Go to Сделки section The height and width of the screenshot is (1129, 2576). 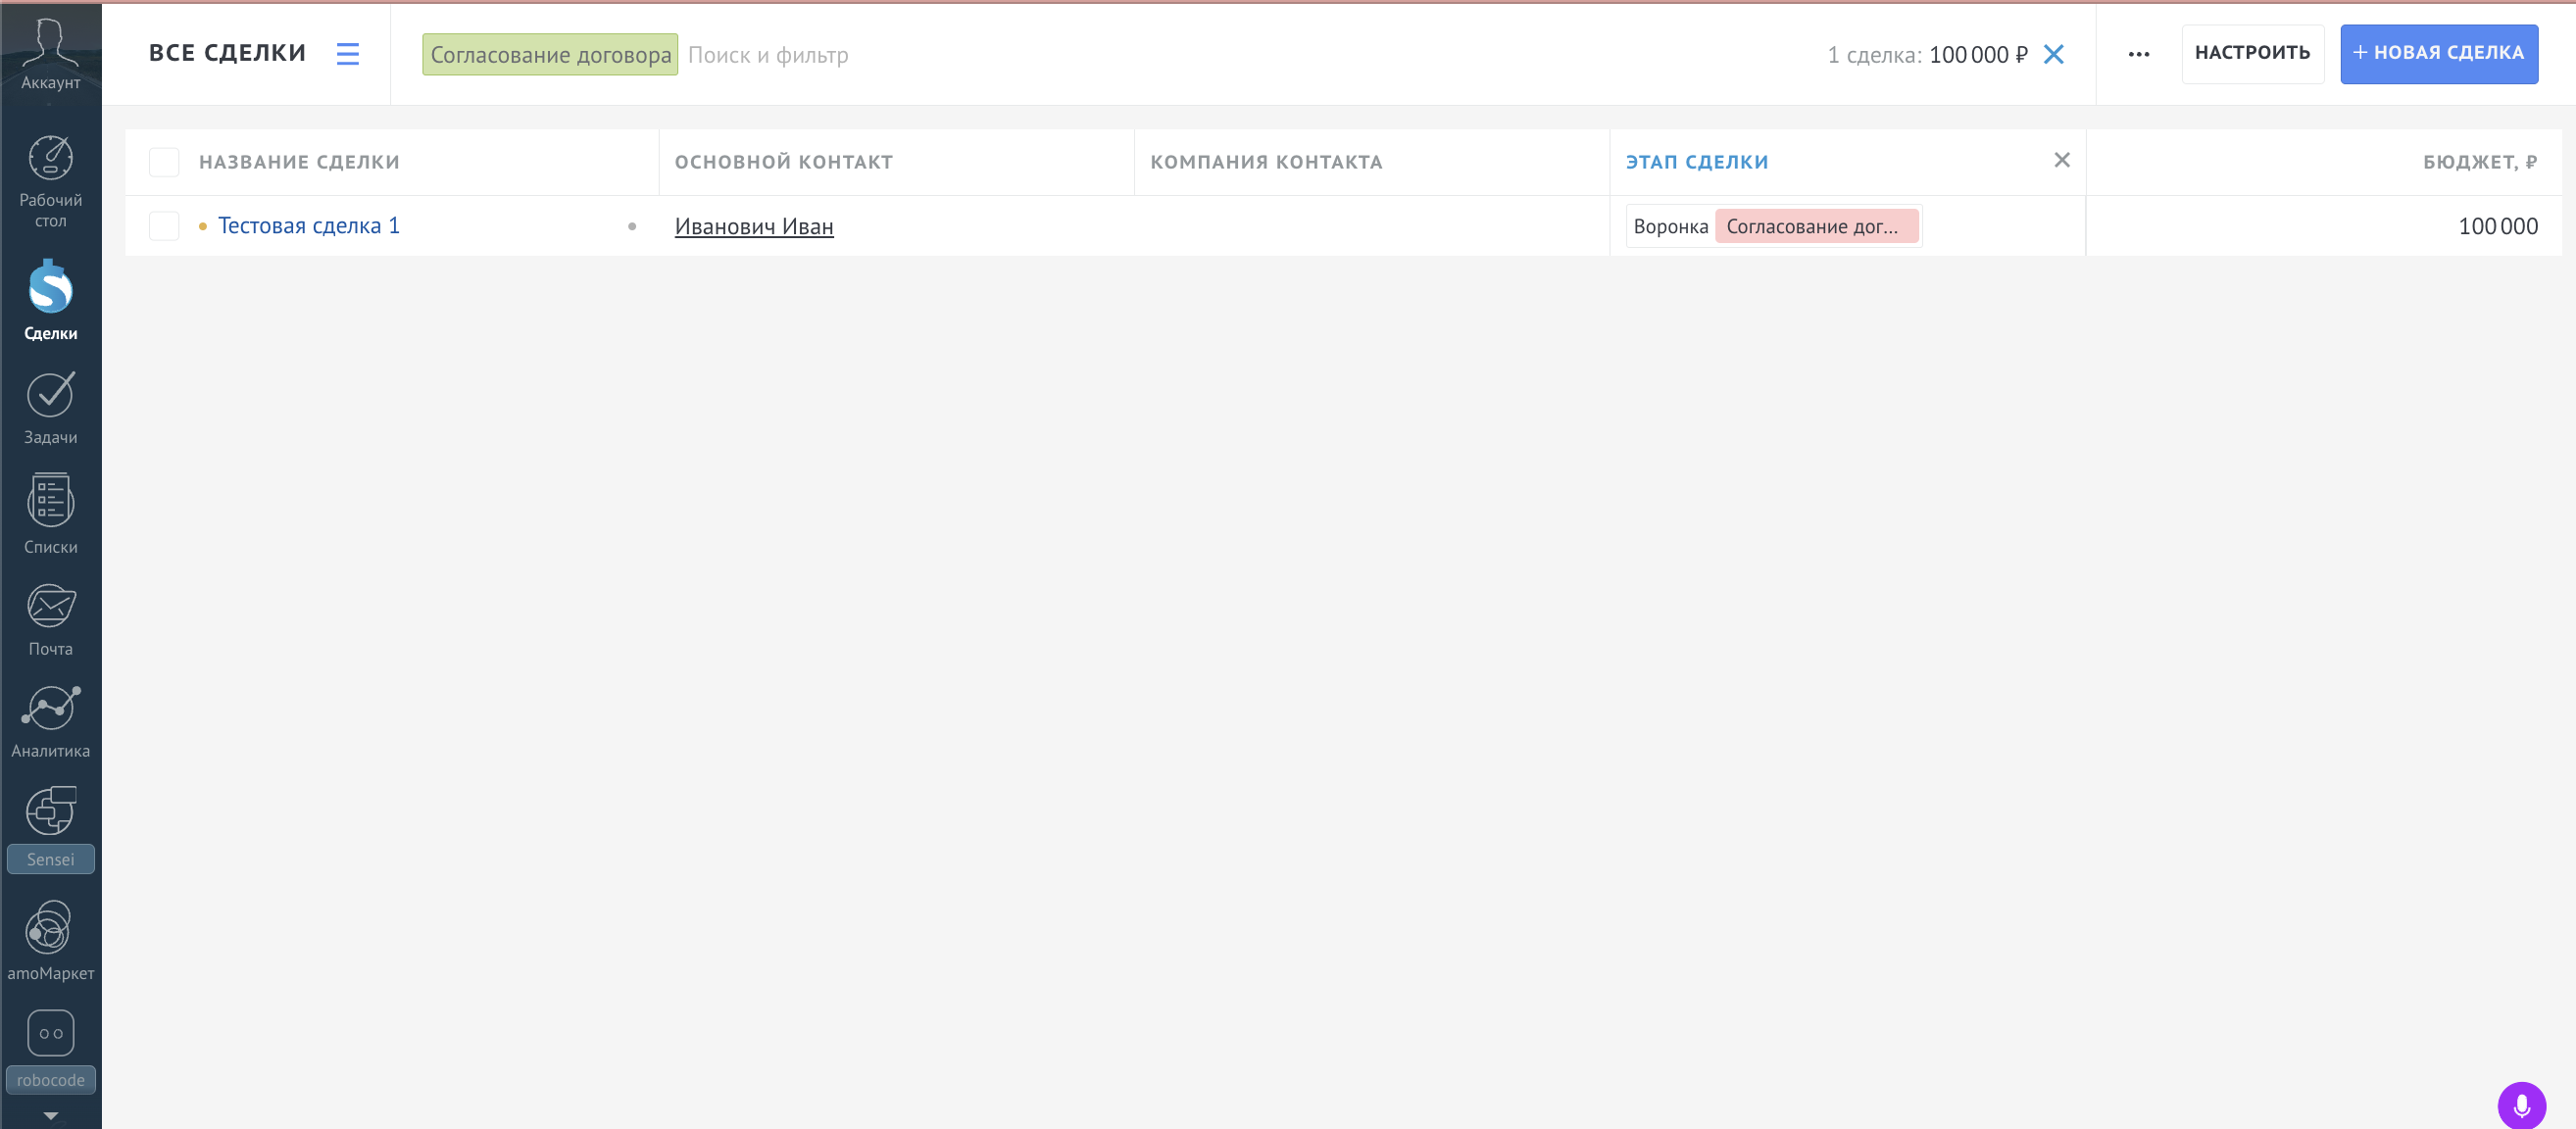pos(50,300)
